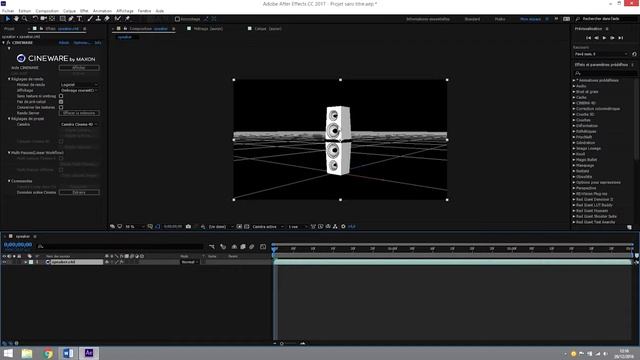The width and height of the screenshot is (640, 360).
Task: Open the preview shortcut dropdown
Action: pyautogui.click(x=601, y=54)
